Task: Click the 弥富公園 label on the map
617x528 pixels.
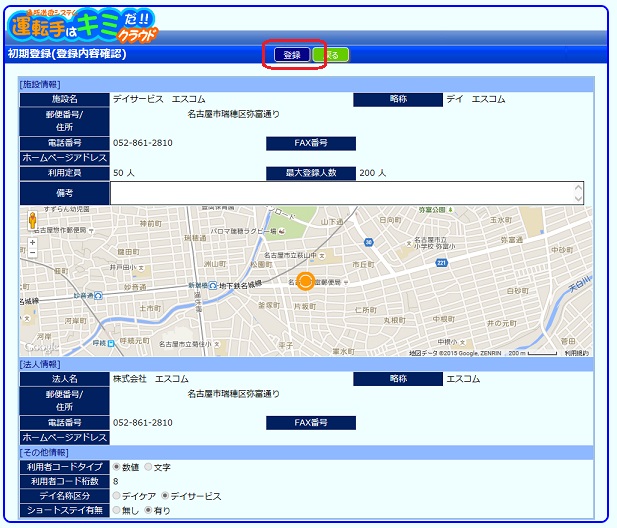Action: point(432,210)
